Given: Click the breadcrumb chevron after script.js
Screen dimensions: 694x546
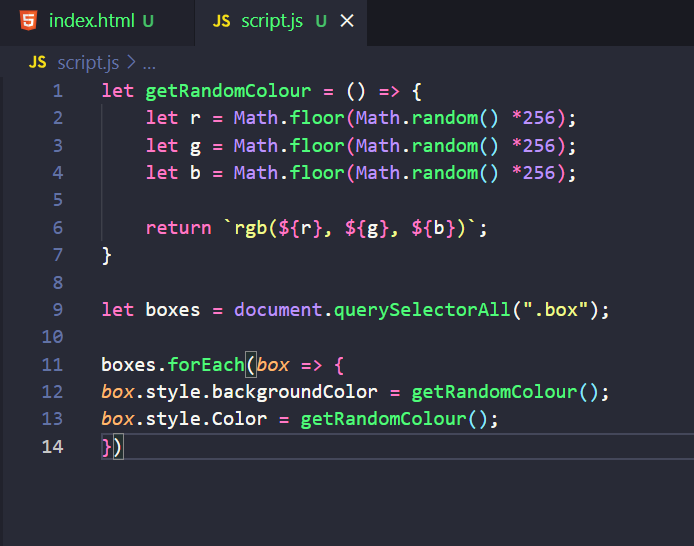Looking at the screenshot, I should point(131,62).
